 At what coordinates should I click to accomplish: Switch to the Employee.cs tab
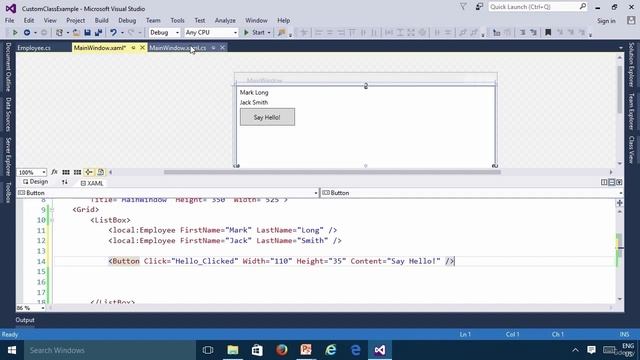tap(34, 48)
